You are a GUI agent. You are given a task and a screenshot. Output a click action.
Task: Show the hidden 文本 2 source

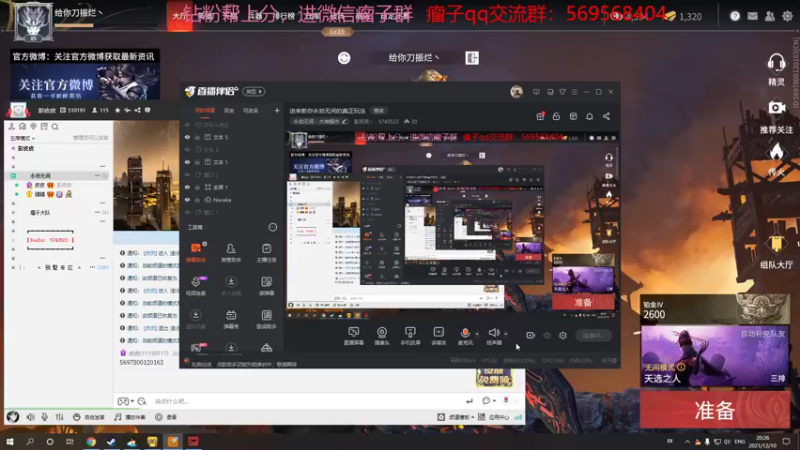click(x=187, y=150)
